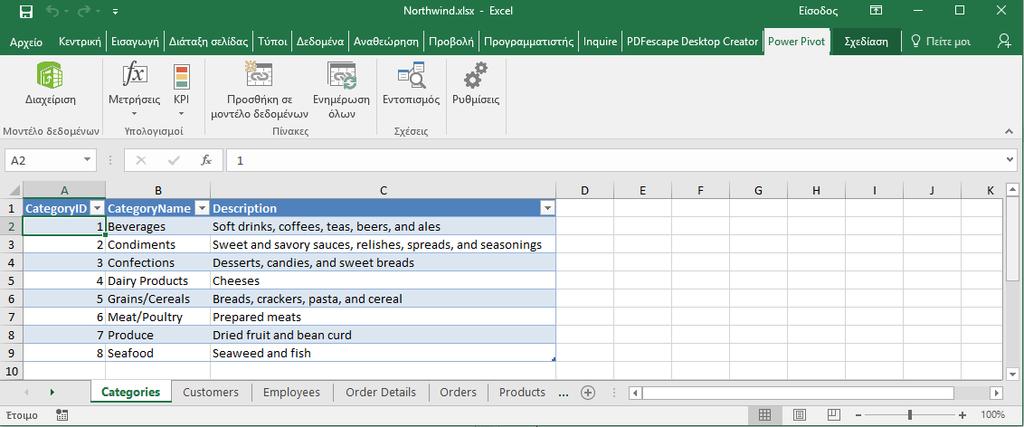Click the horizontal scrollbar right arrow
The width and height of the screenshot is (1024, 427).
point(996,393)
